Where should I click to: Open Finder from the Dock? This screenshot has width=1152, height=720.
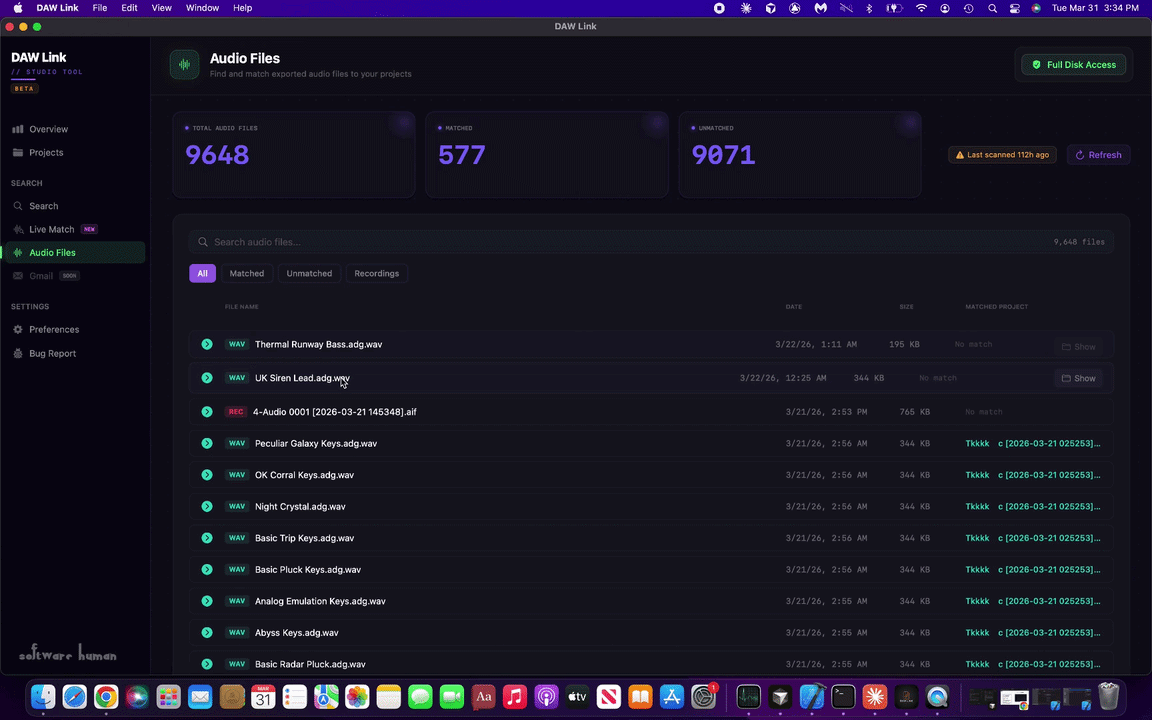coord(43,696)
